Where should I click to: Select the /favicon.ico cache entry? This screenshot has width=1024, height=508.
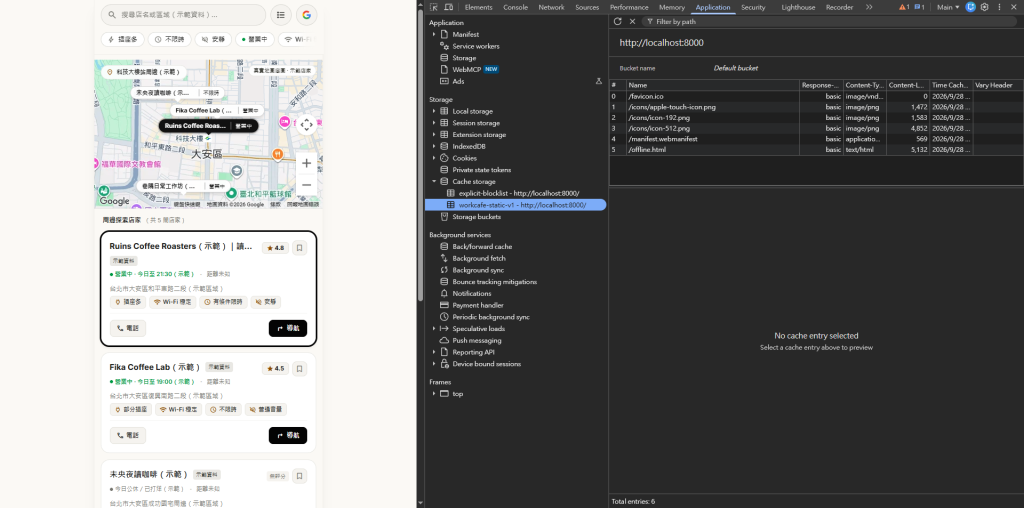[x=816, y=96]
